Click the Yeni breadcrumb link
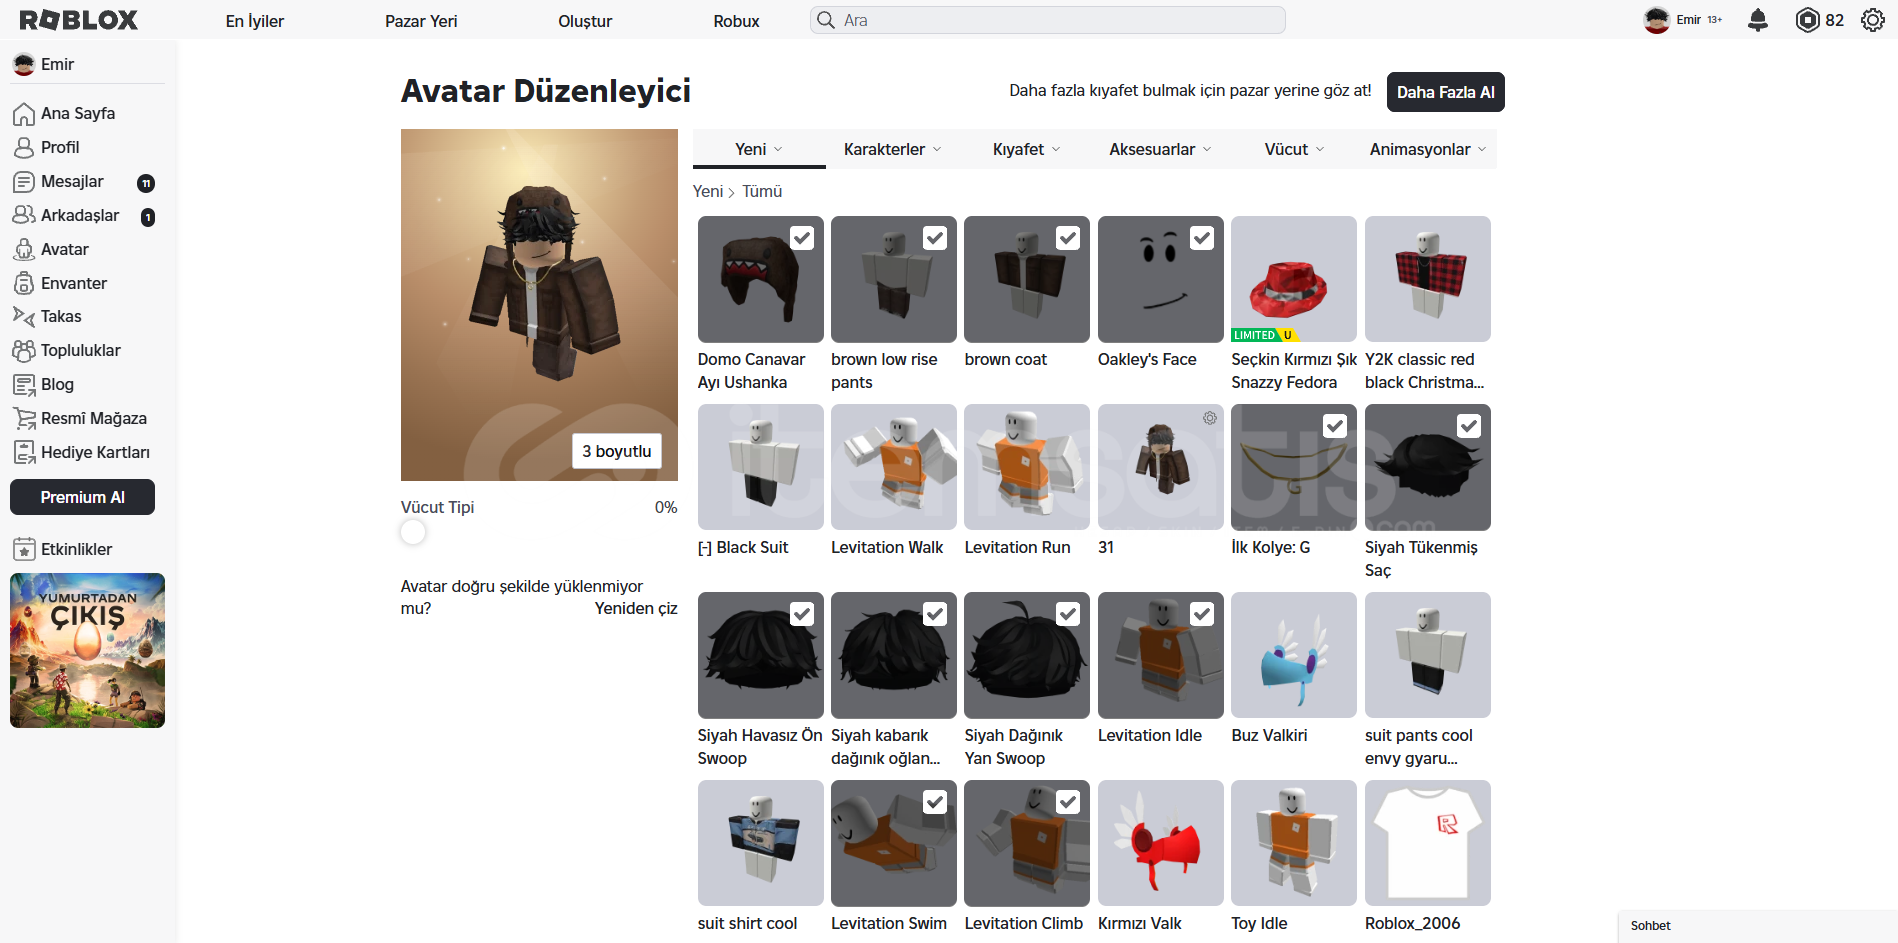1898x943 pixels. pos(707,191)
